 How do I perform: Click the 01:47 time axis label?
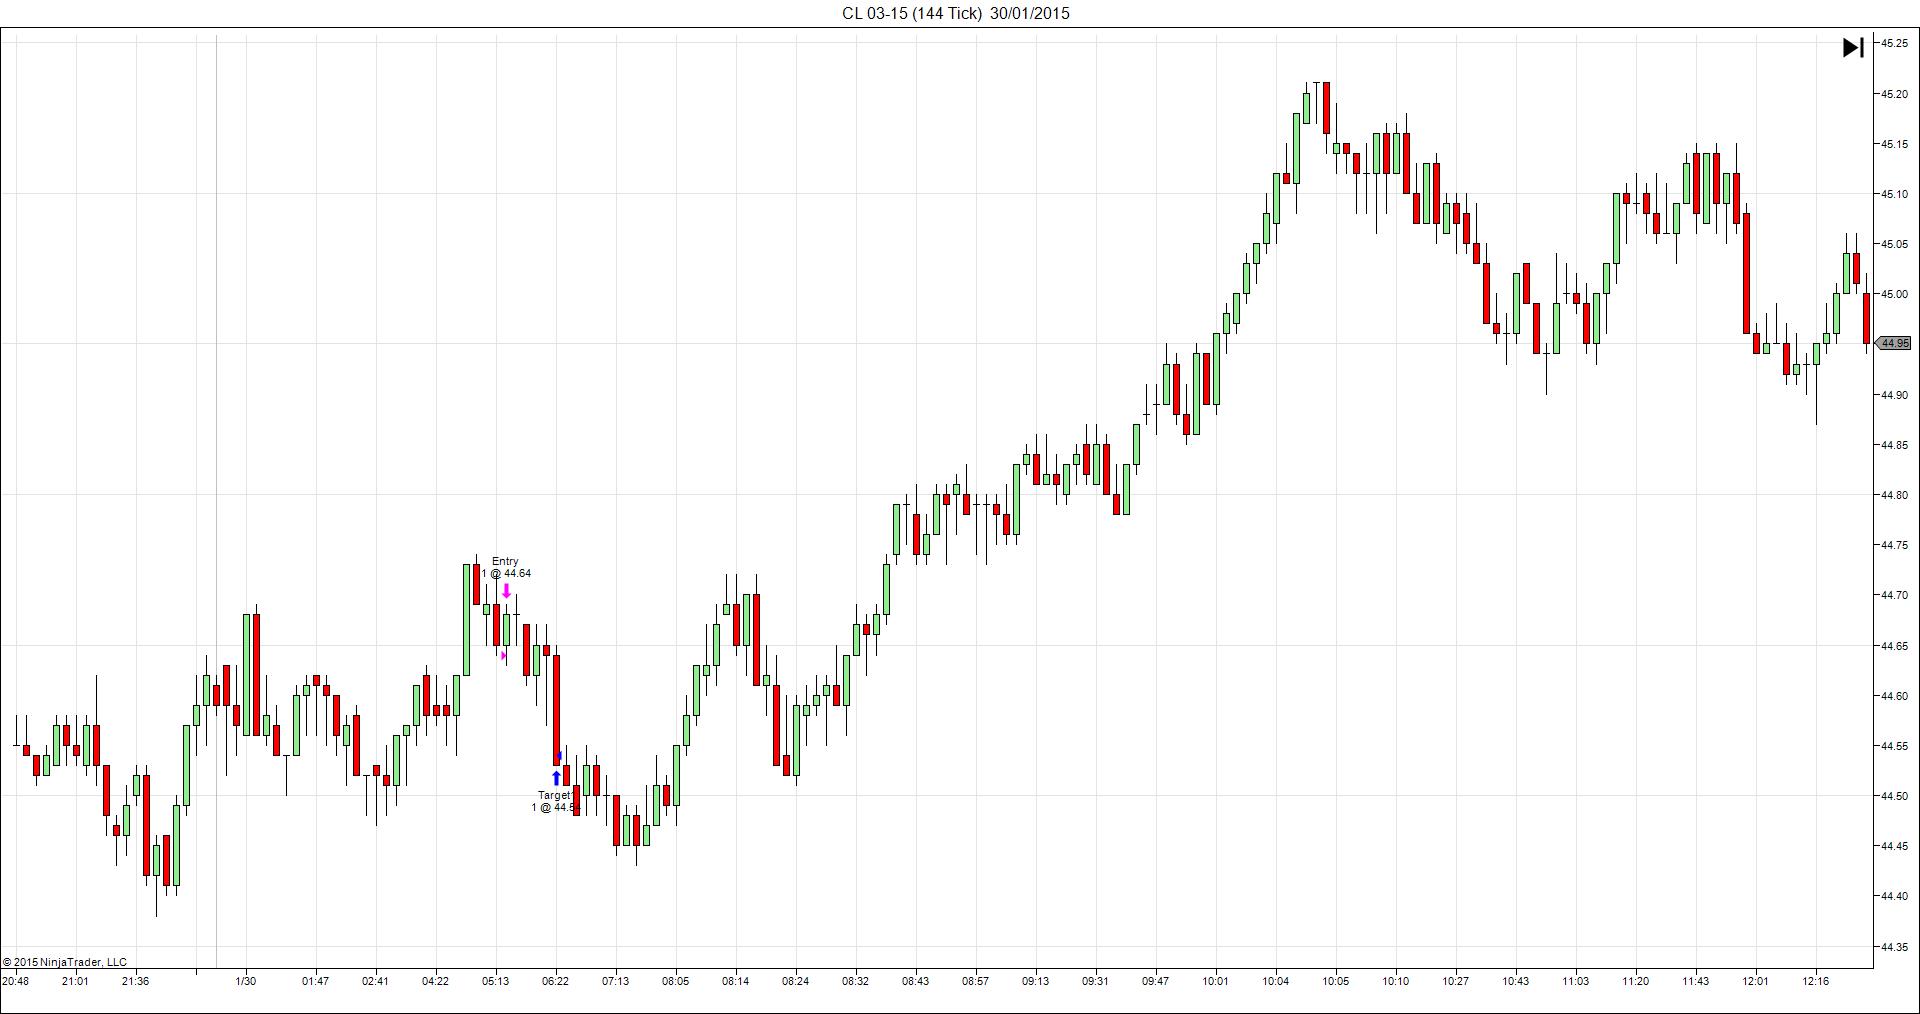point(315,981)
